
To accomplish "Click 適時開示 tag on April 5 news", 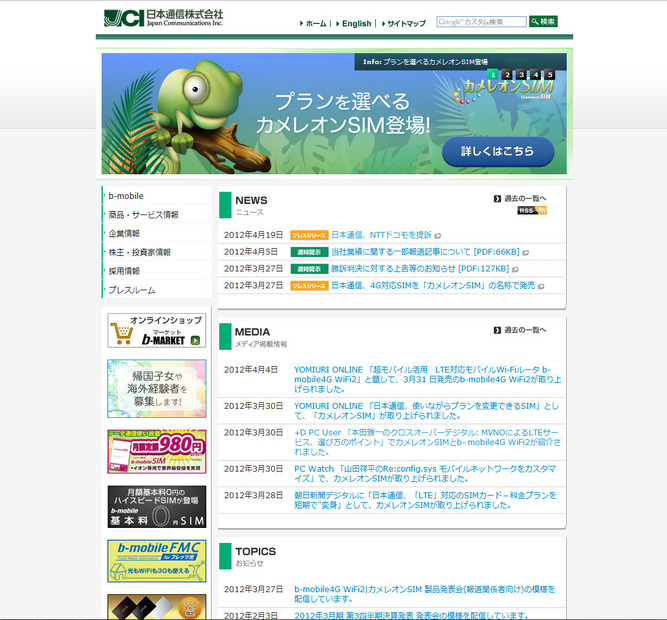I will click(x=309, y=252).
